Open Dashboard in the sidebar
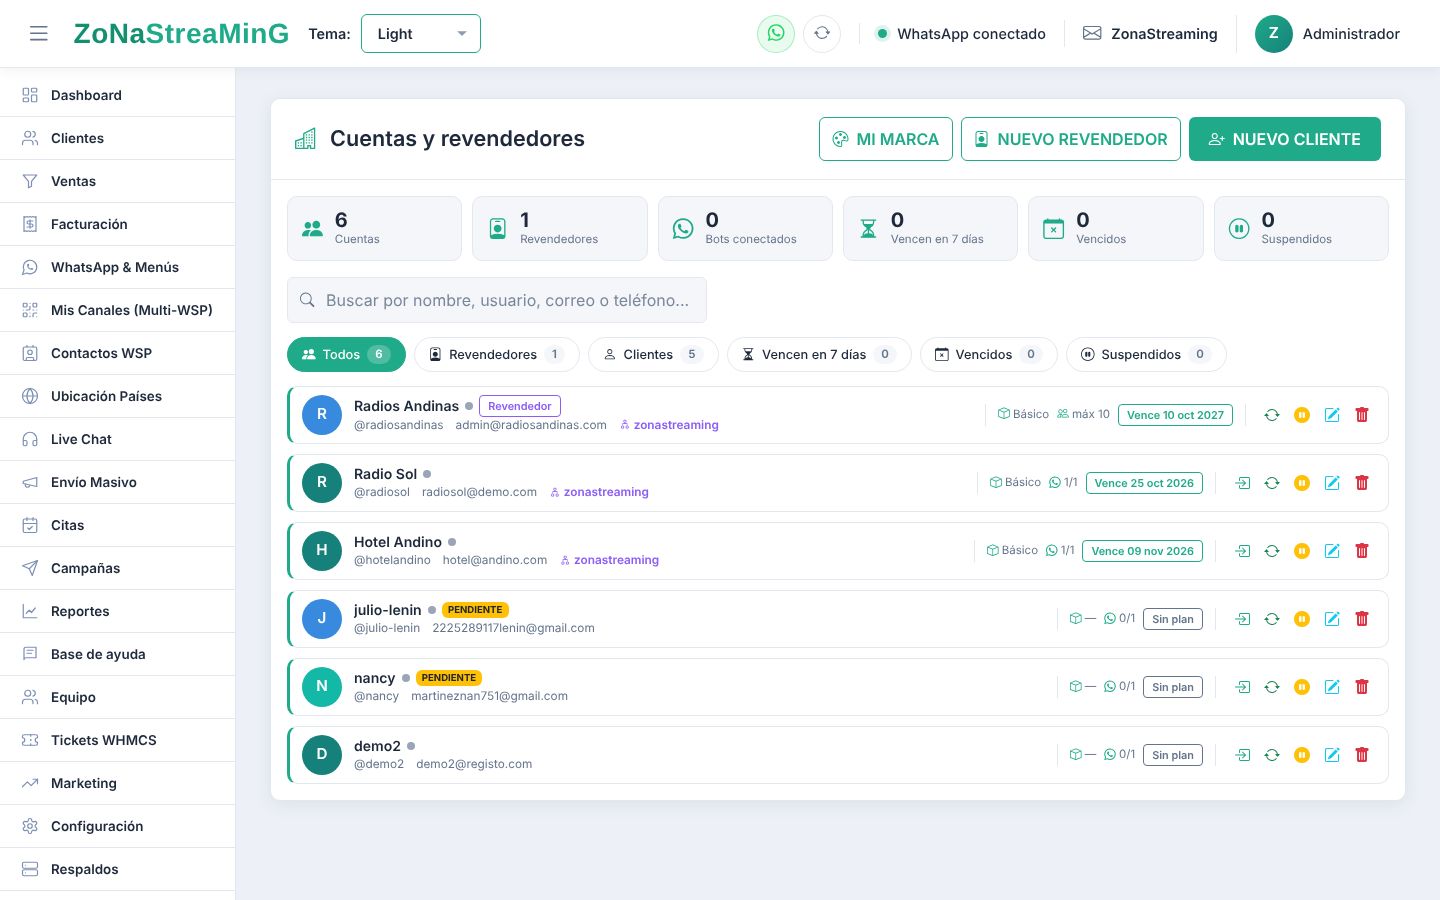 (118, 95)
